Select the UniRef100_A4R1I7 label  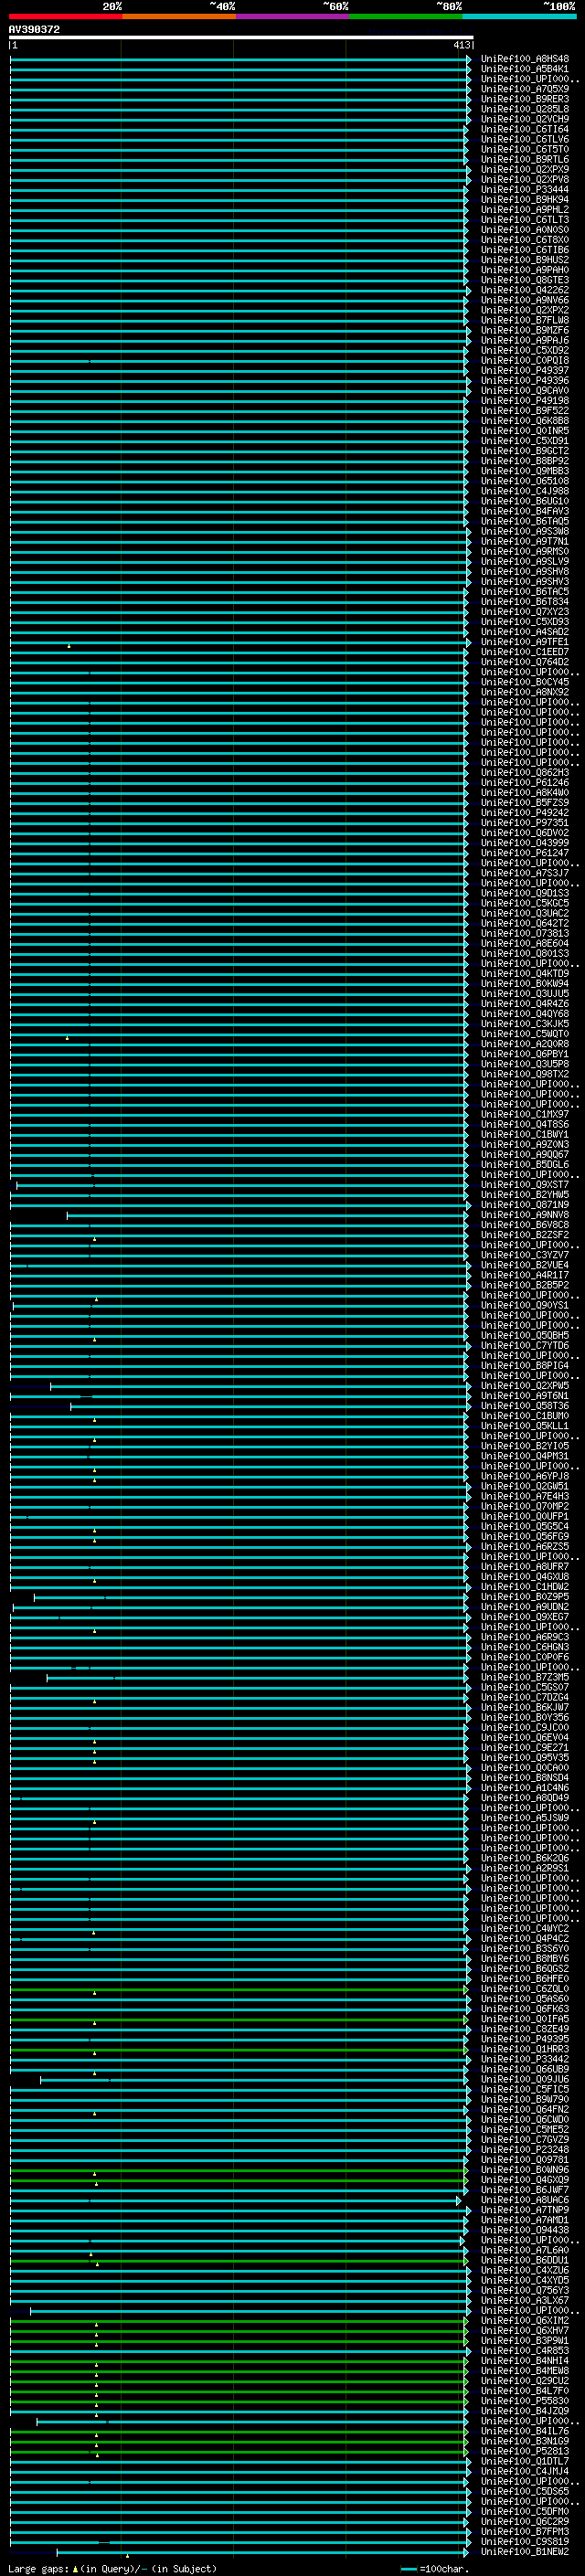[x=525, y=1274]
